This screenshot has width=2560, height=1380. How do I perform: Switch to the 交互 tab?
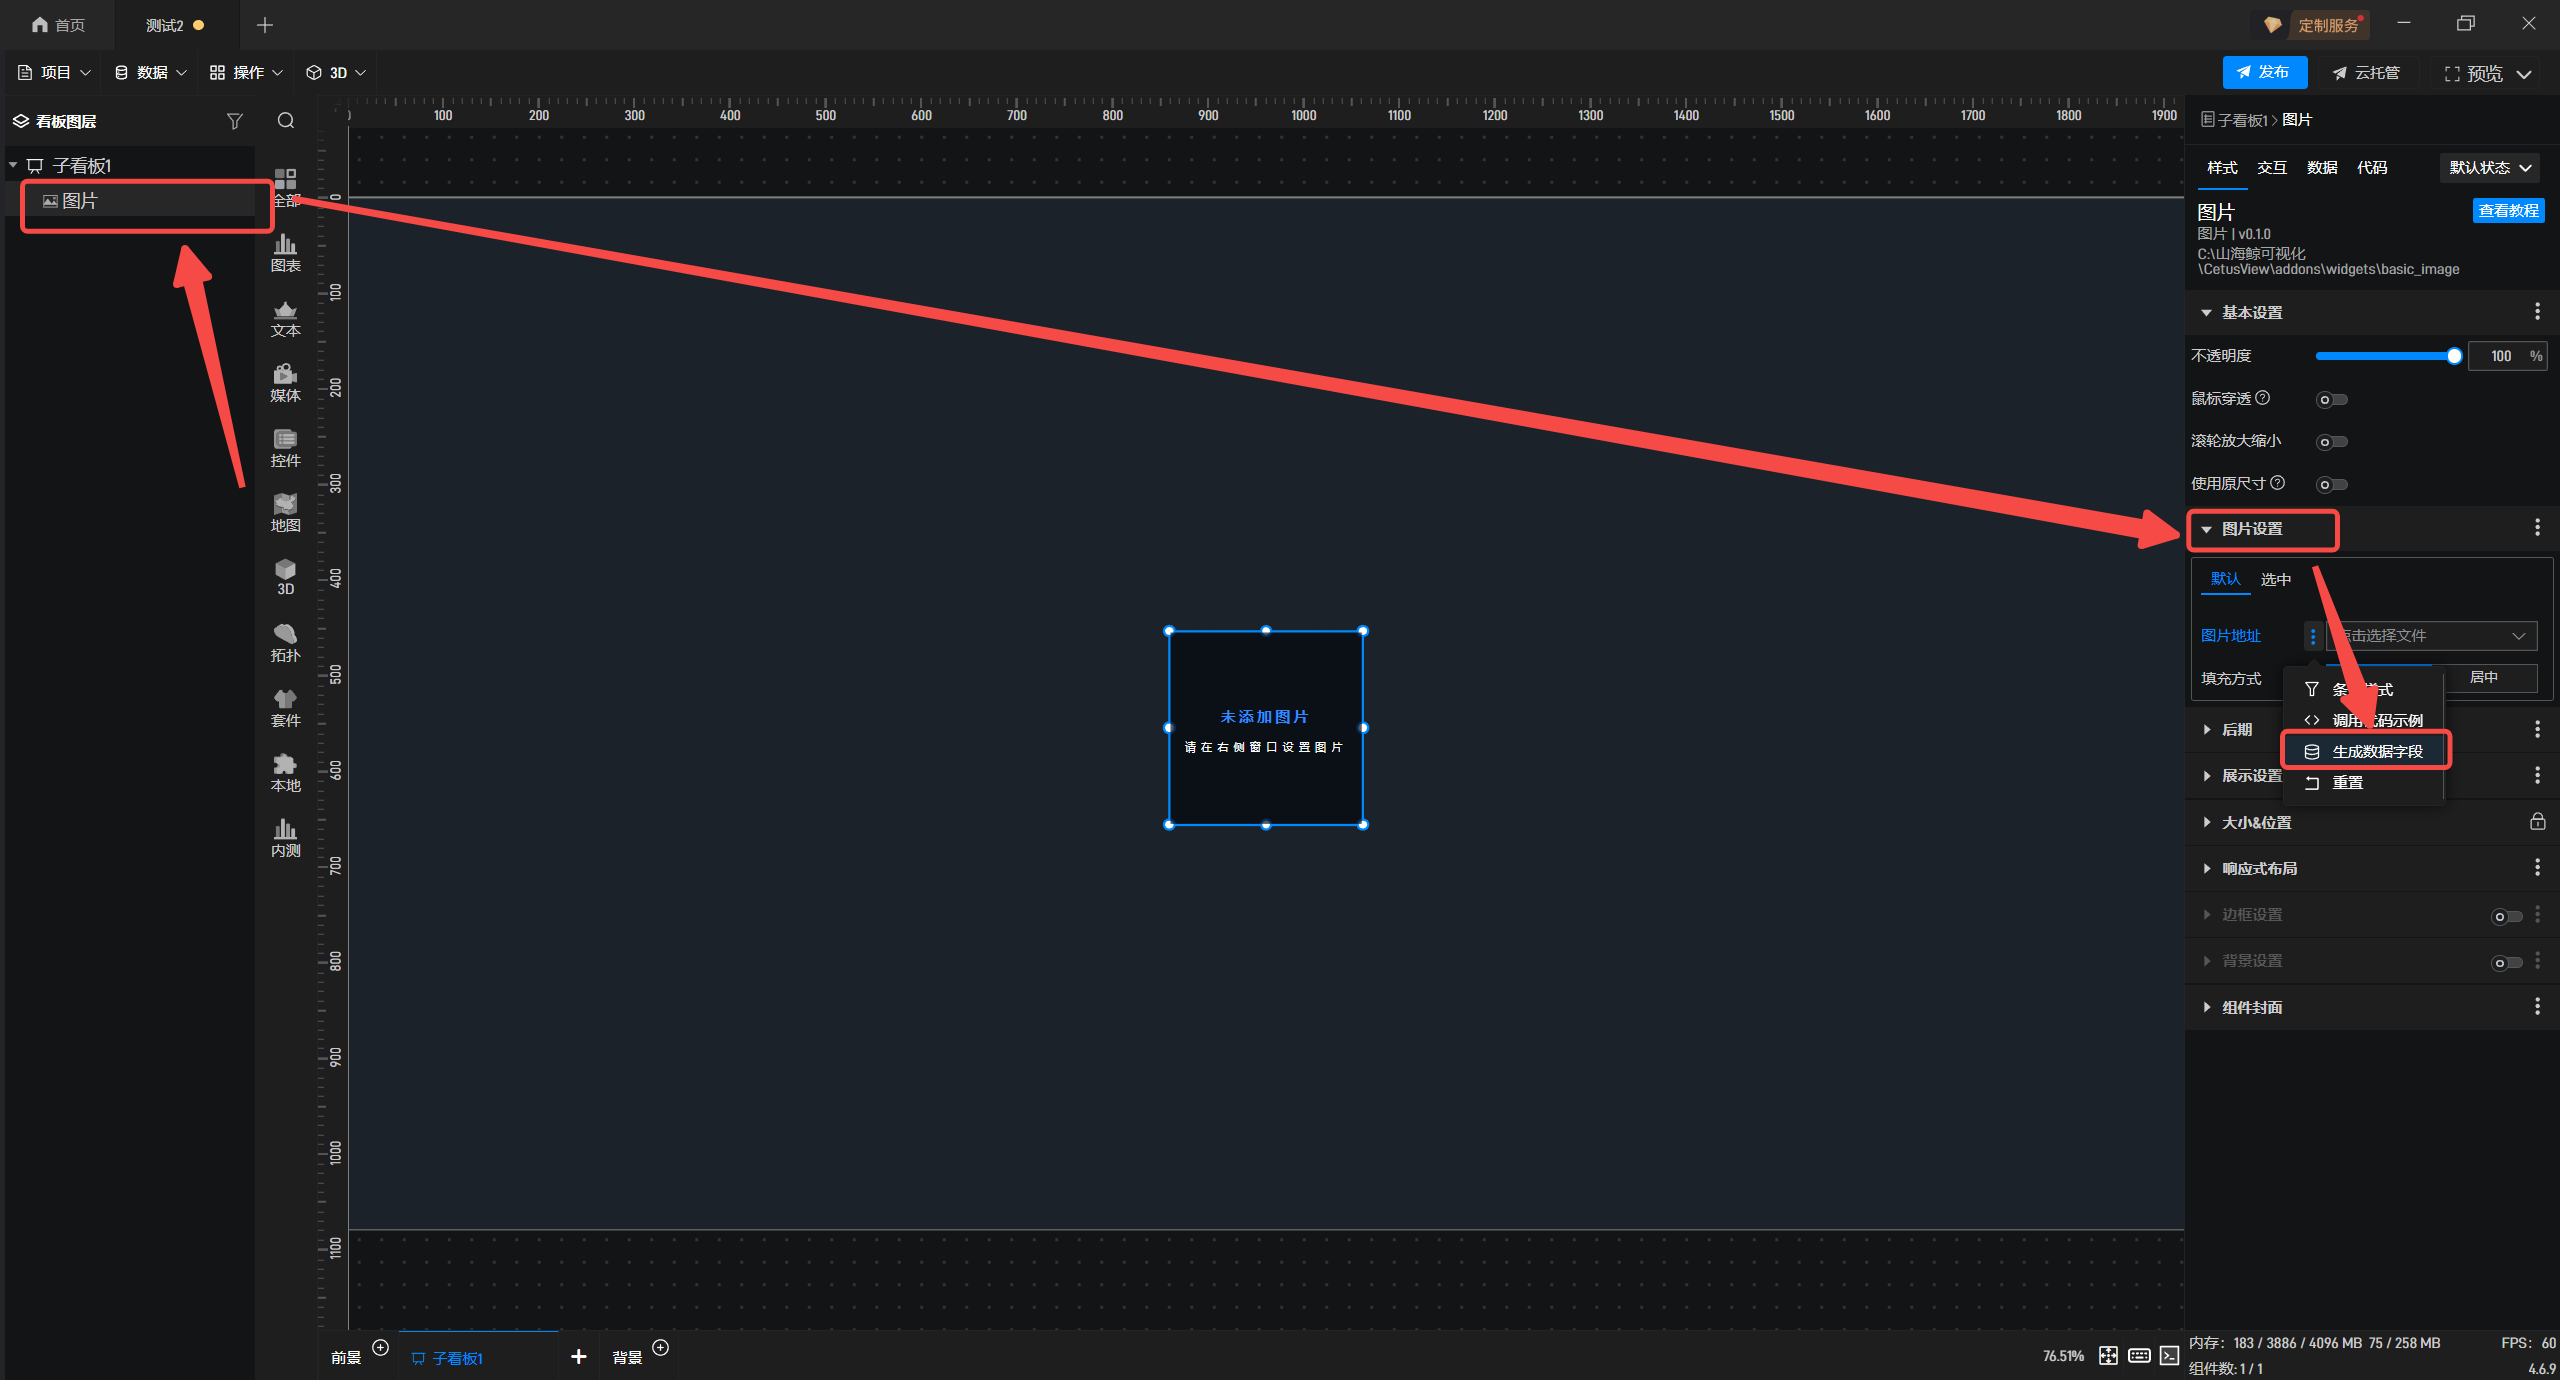[2271, 168]
